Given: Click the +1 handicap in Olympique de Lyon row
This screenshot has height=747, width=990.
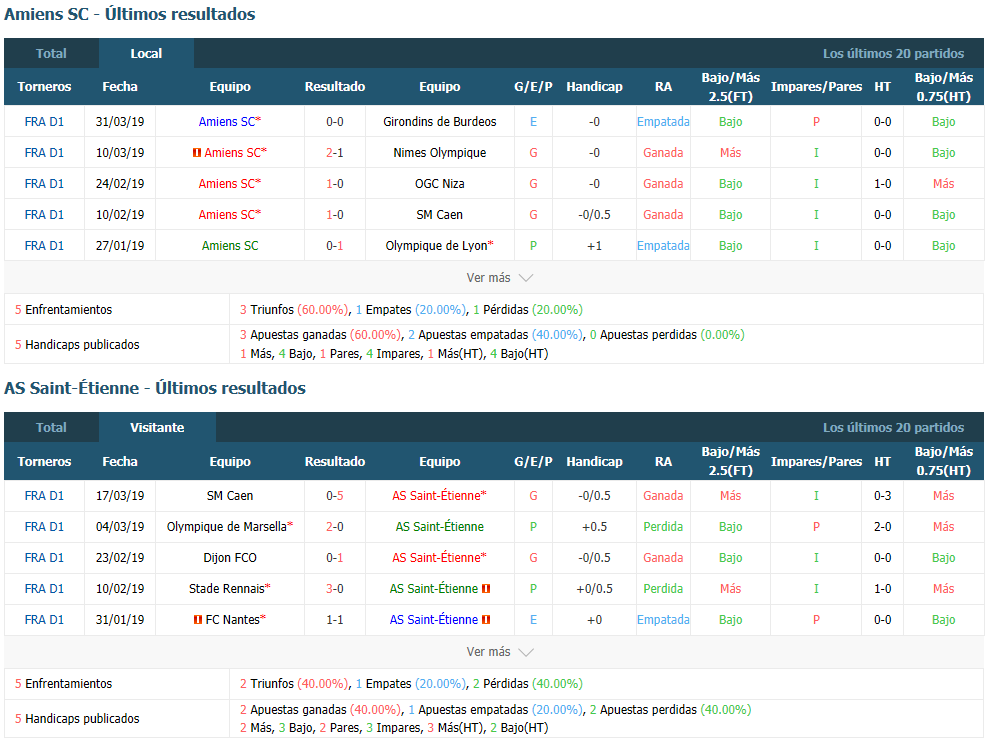Looking at the screenshot, I should [x=594, y=246].
